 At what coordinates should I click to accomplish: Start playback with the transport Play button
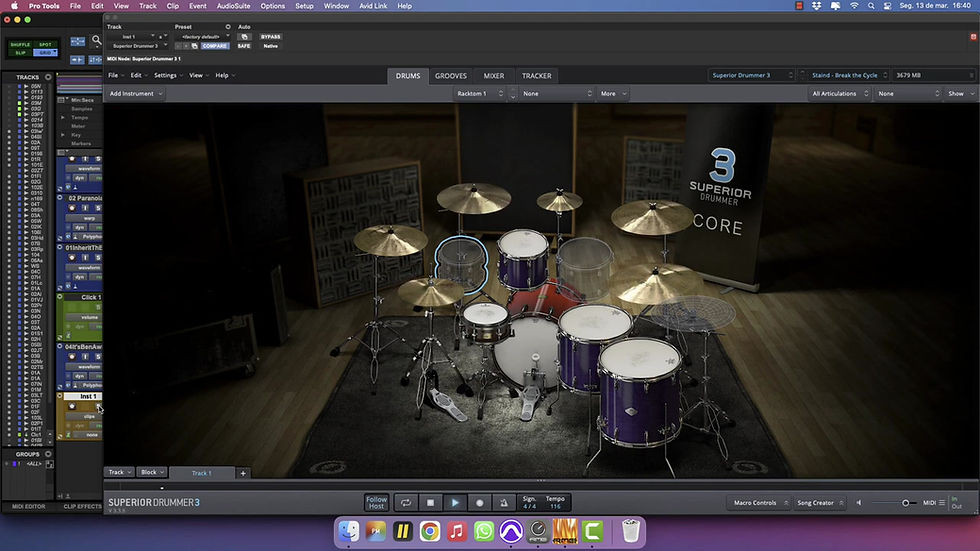(455, 502)
